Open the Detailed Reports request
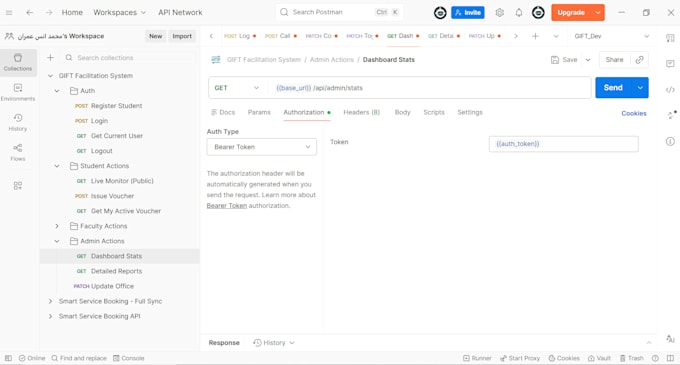 pos(116,271)
